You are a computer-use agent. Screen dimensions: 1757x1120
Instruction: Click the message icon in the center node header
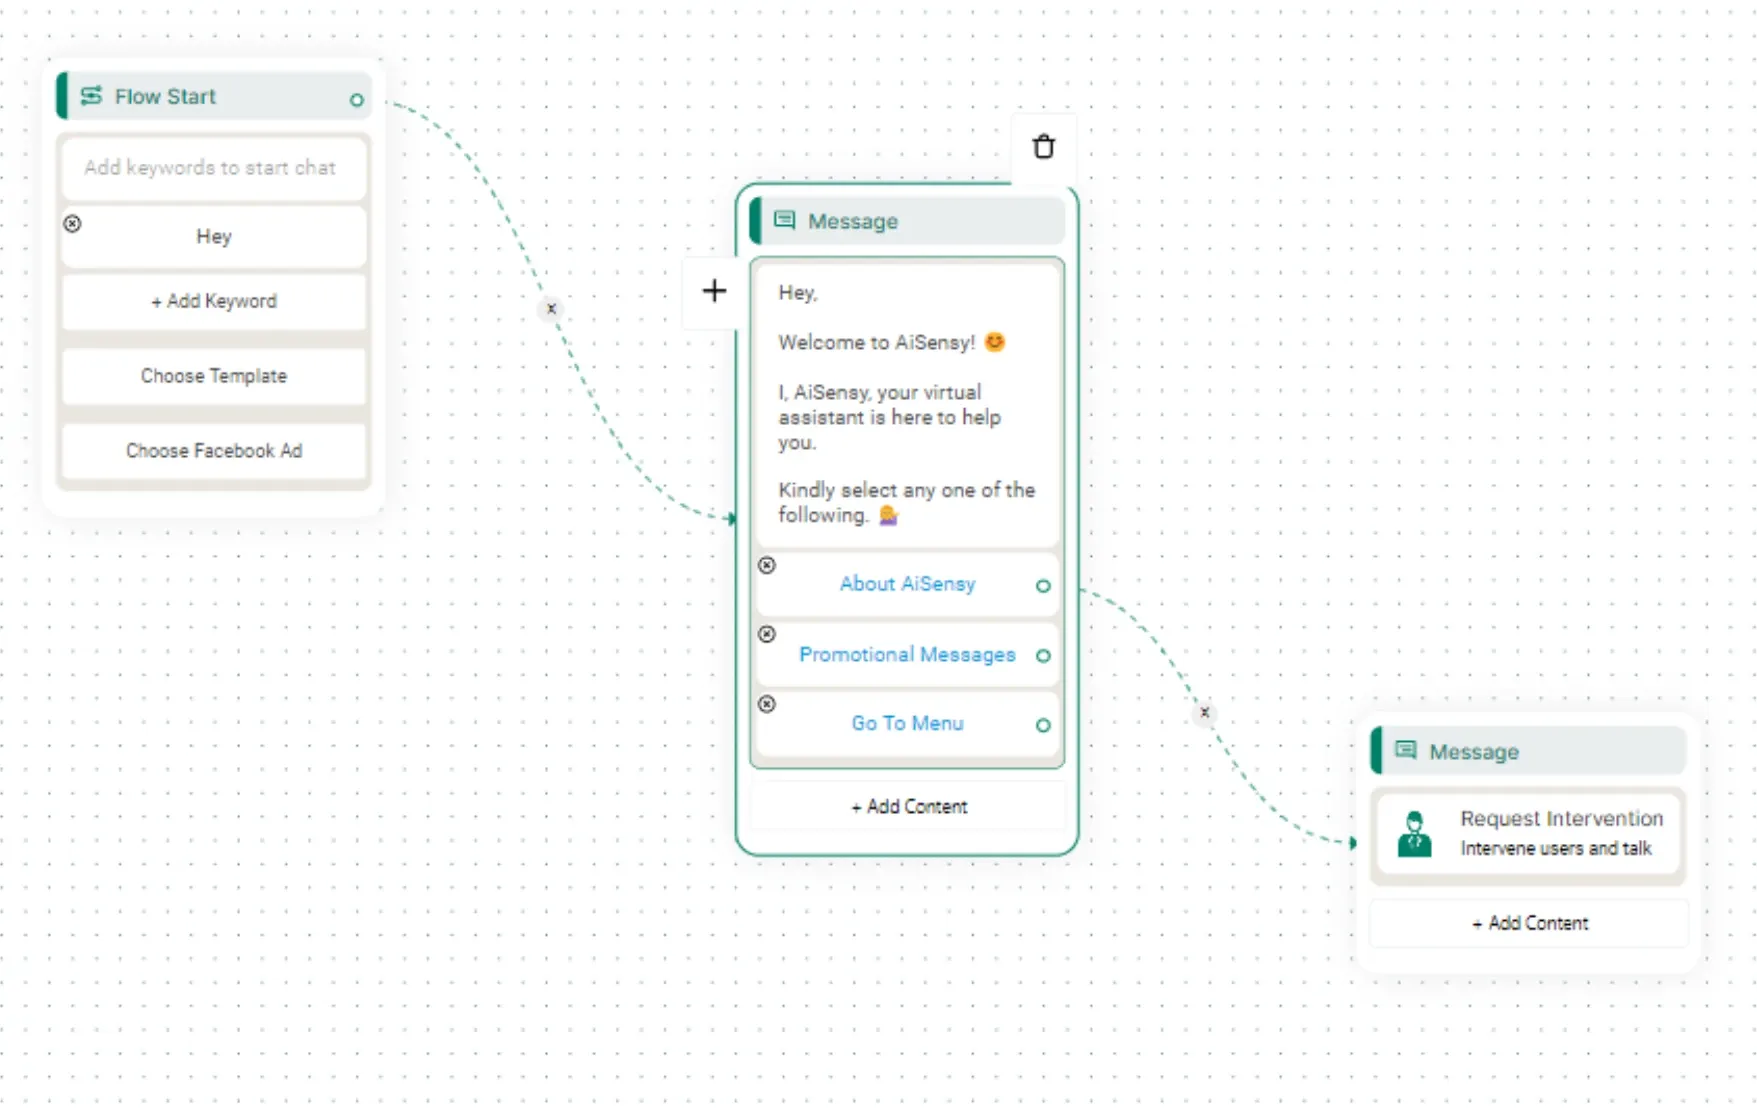pos(785,220)
